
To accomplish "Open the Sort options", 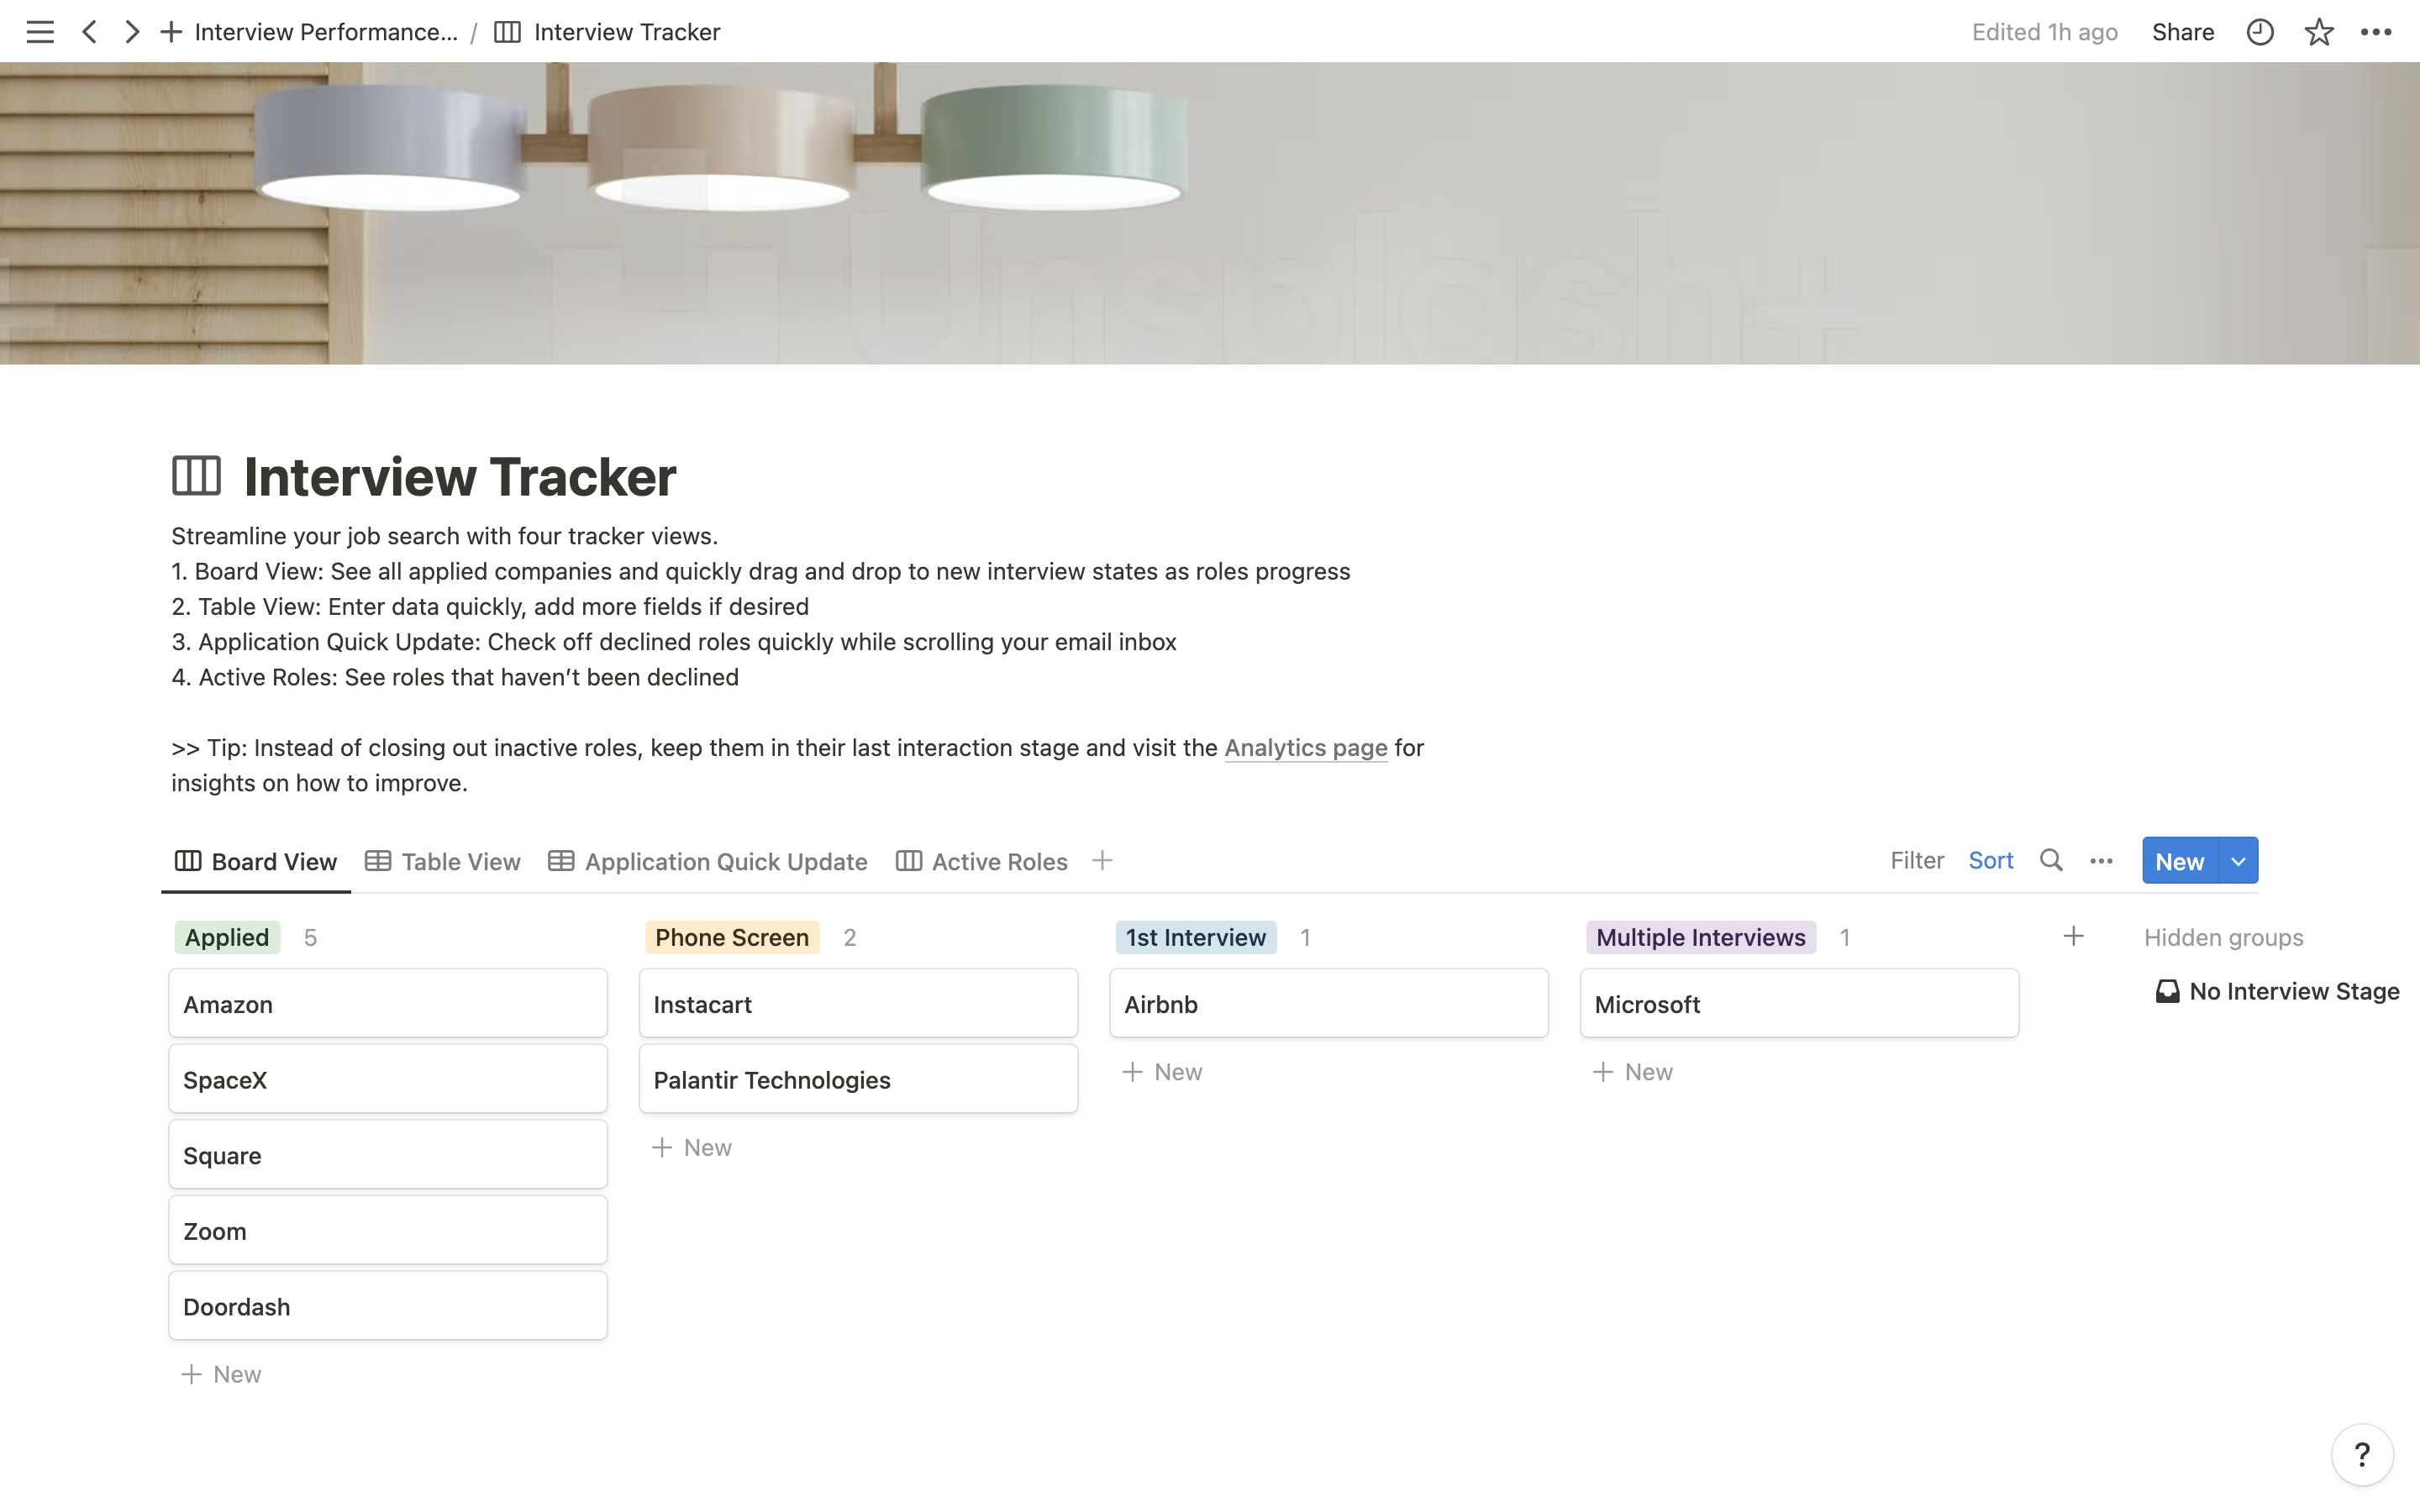I will click(x=1990, y=860).
